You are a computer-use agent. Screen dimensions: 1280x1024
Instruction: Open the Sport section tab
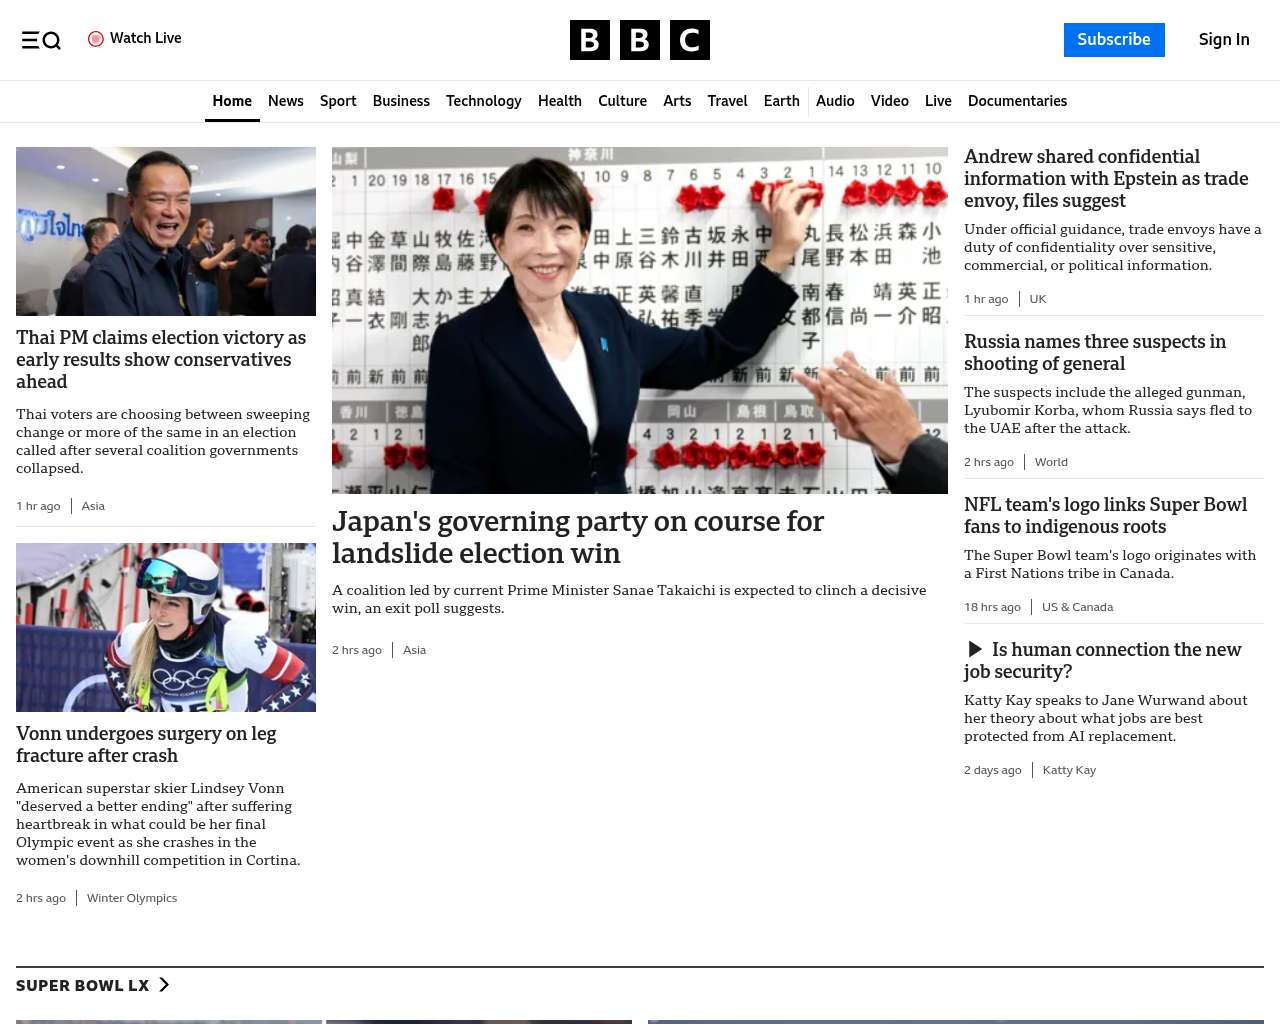coord(338,101)
